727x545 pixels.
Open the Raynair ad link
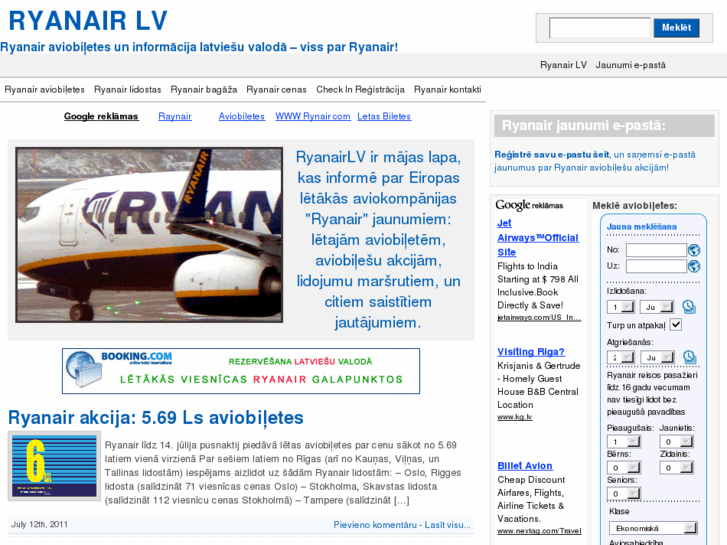point(175,116)
